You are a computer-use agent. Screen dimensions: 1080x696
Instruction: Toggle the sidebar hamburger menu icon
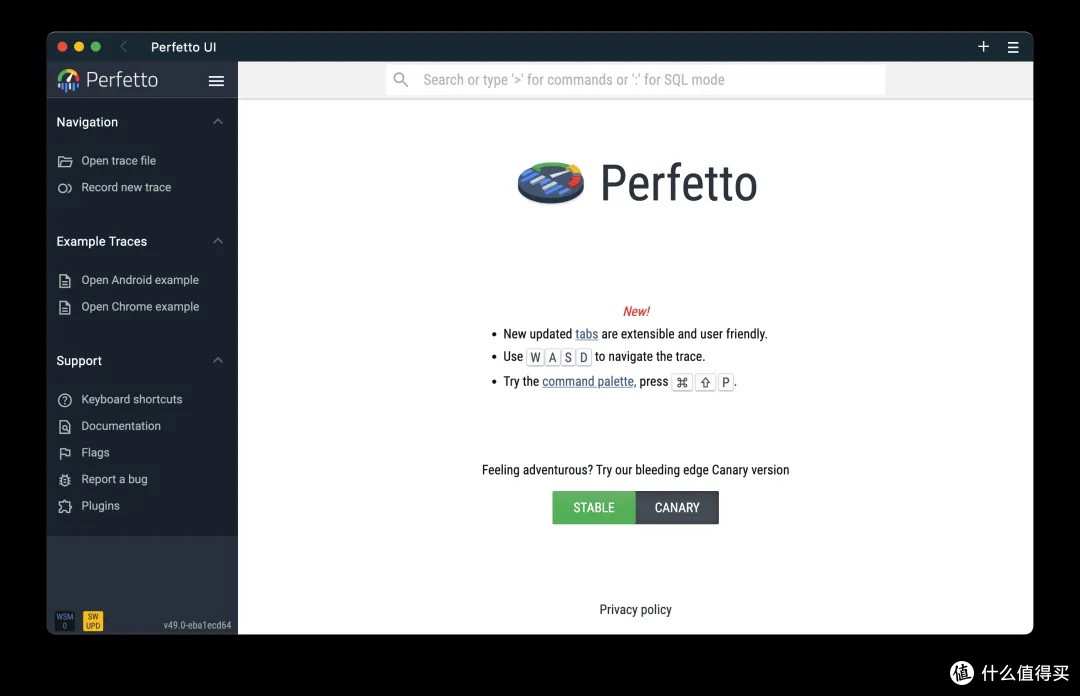click(216, 81)
